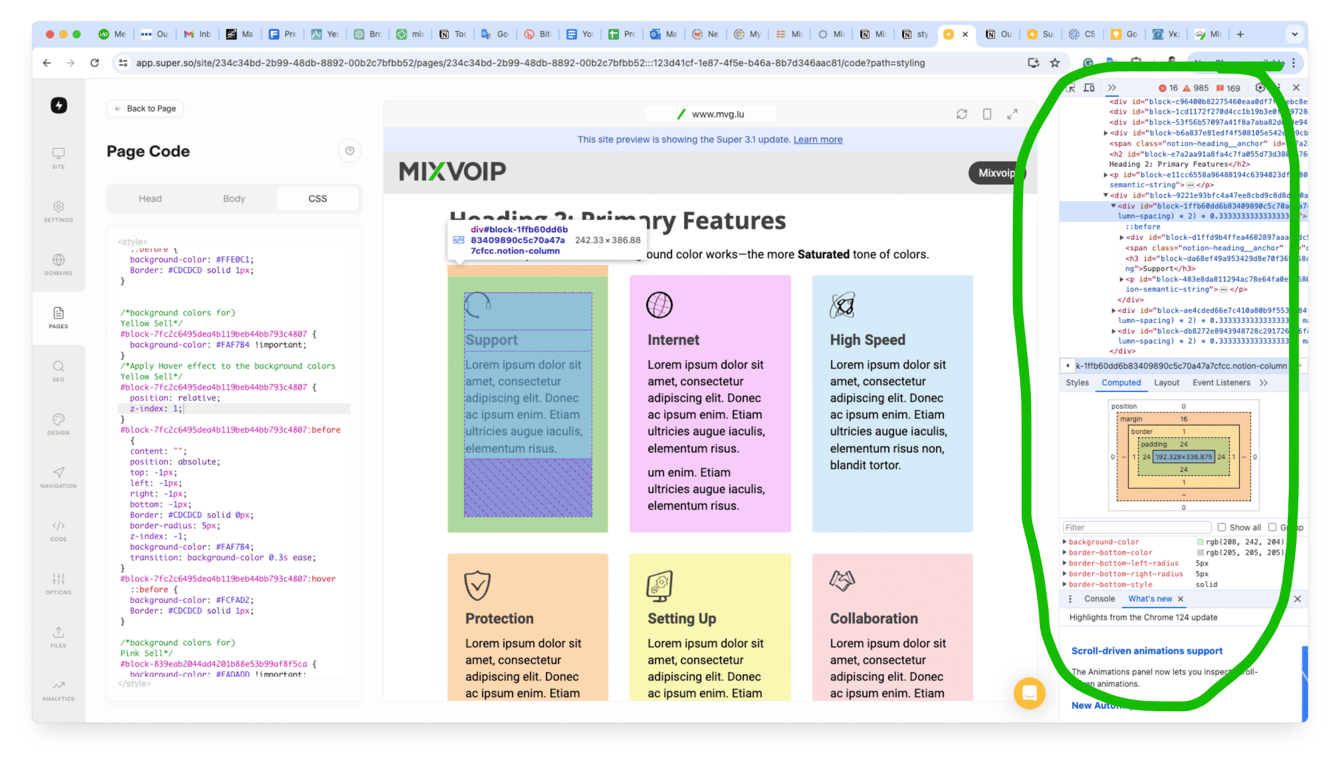Expand the background-color computed property

point(1065,542)
